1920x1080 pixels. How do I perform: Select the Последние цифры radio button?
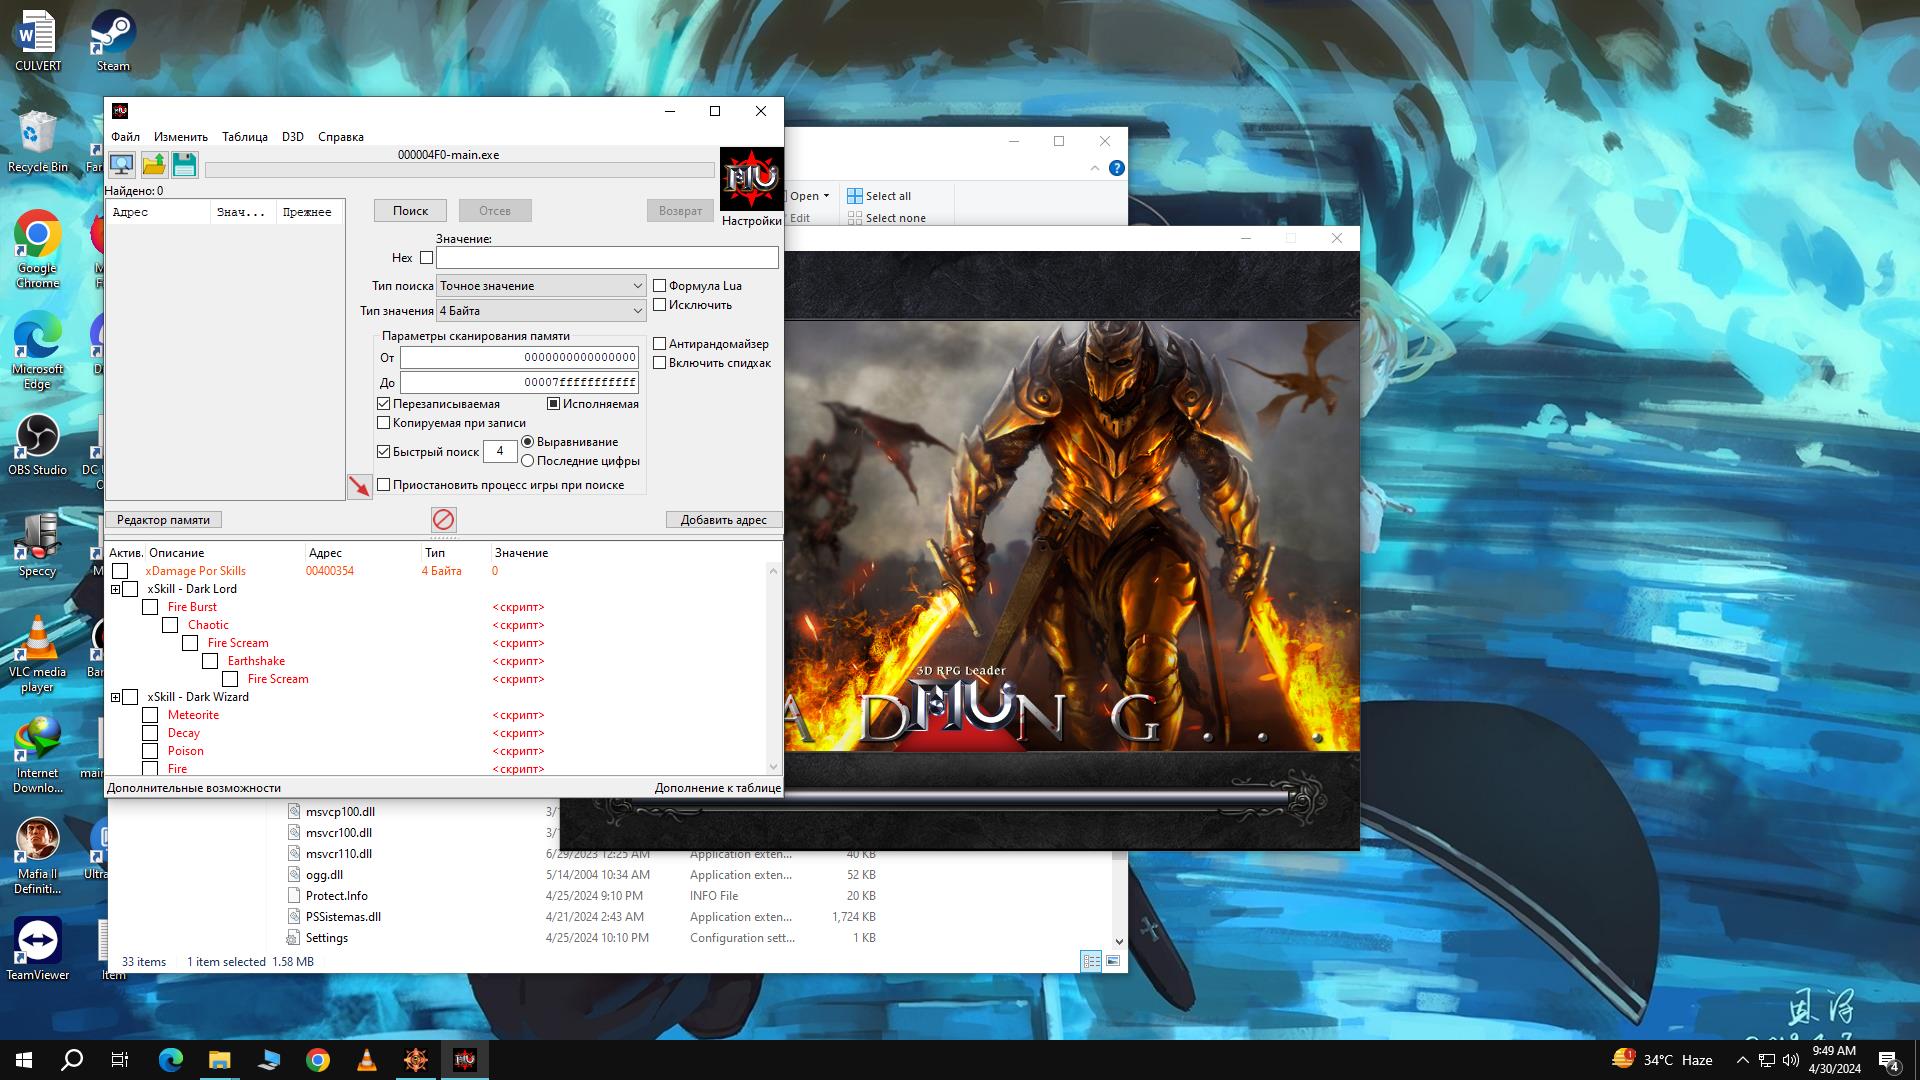pyautogui.click(x=527, y=461)
